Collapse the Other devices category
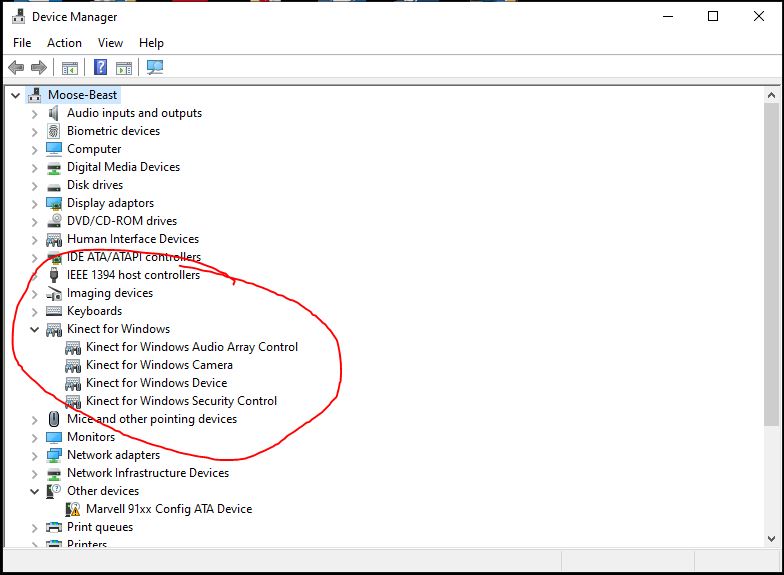Viewport: 784px width, 575px height. [x=34, y=491]
